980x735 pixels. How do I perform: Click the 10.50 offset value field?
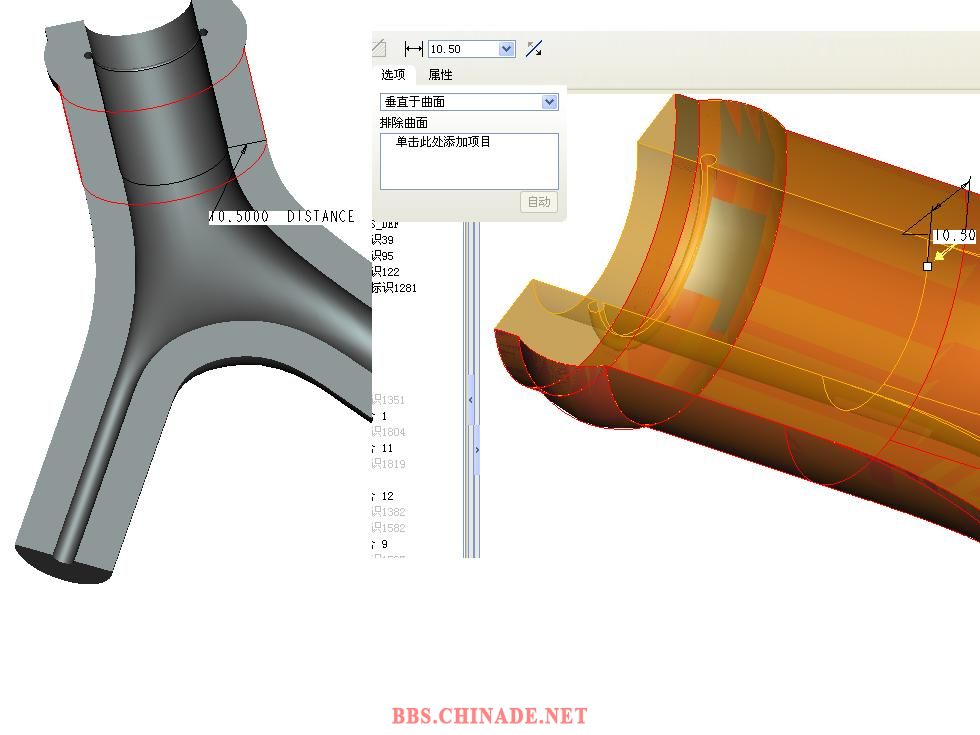point(462,49)
